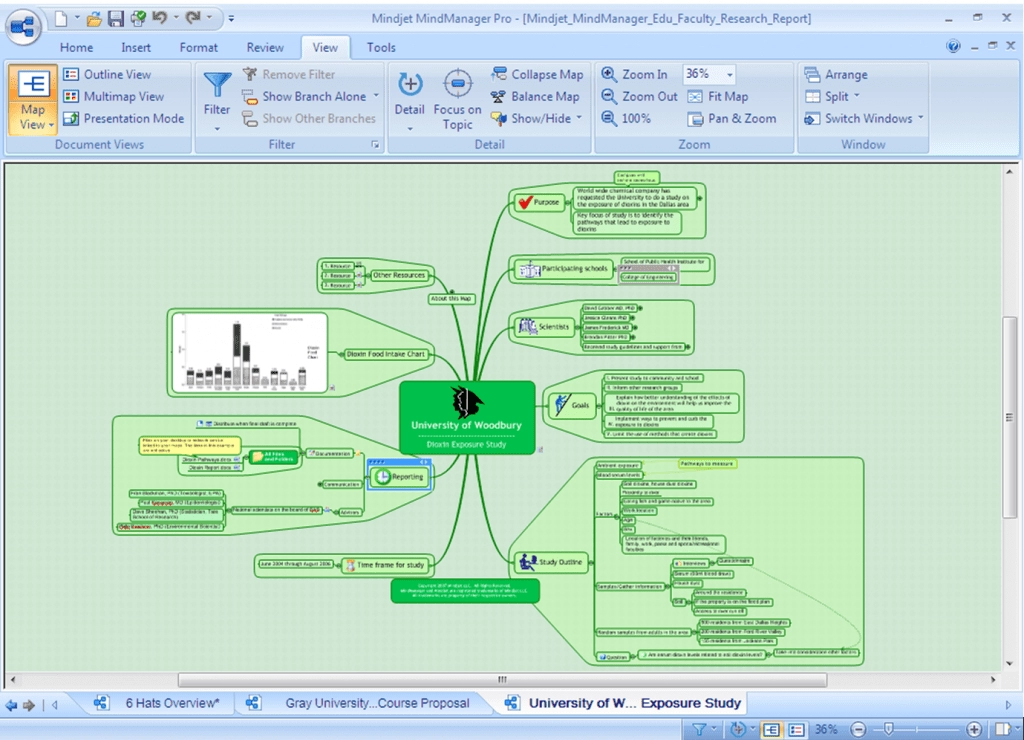
Task: Redo the last undone action
Action: (x=193, y=18)
